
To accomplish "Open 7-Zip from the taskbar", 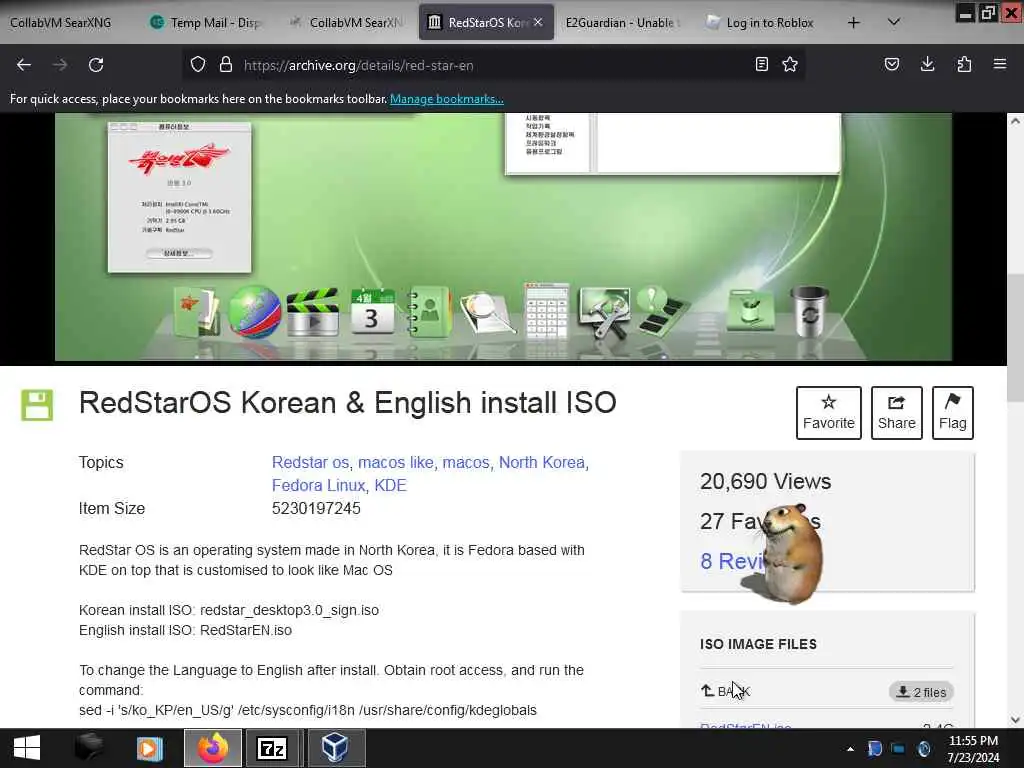I will 272,748.
